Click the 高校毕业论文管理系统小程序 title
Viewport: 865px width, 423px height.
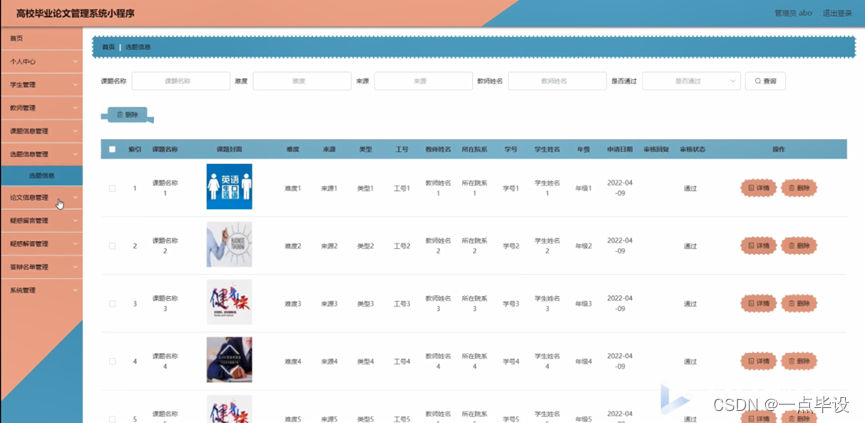tap(75, 13)
